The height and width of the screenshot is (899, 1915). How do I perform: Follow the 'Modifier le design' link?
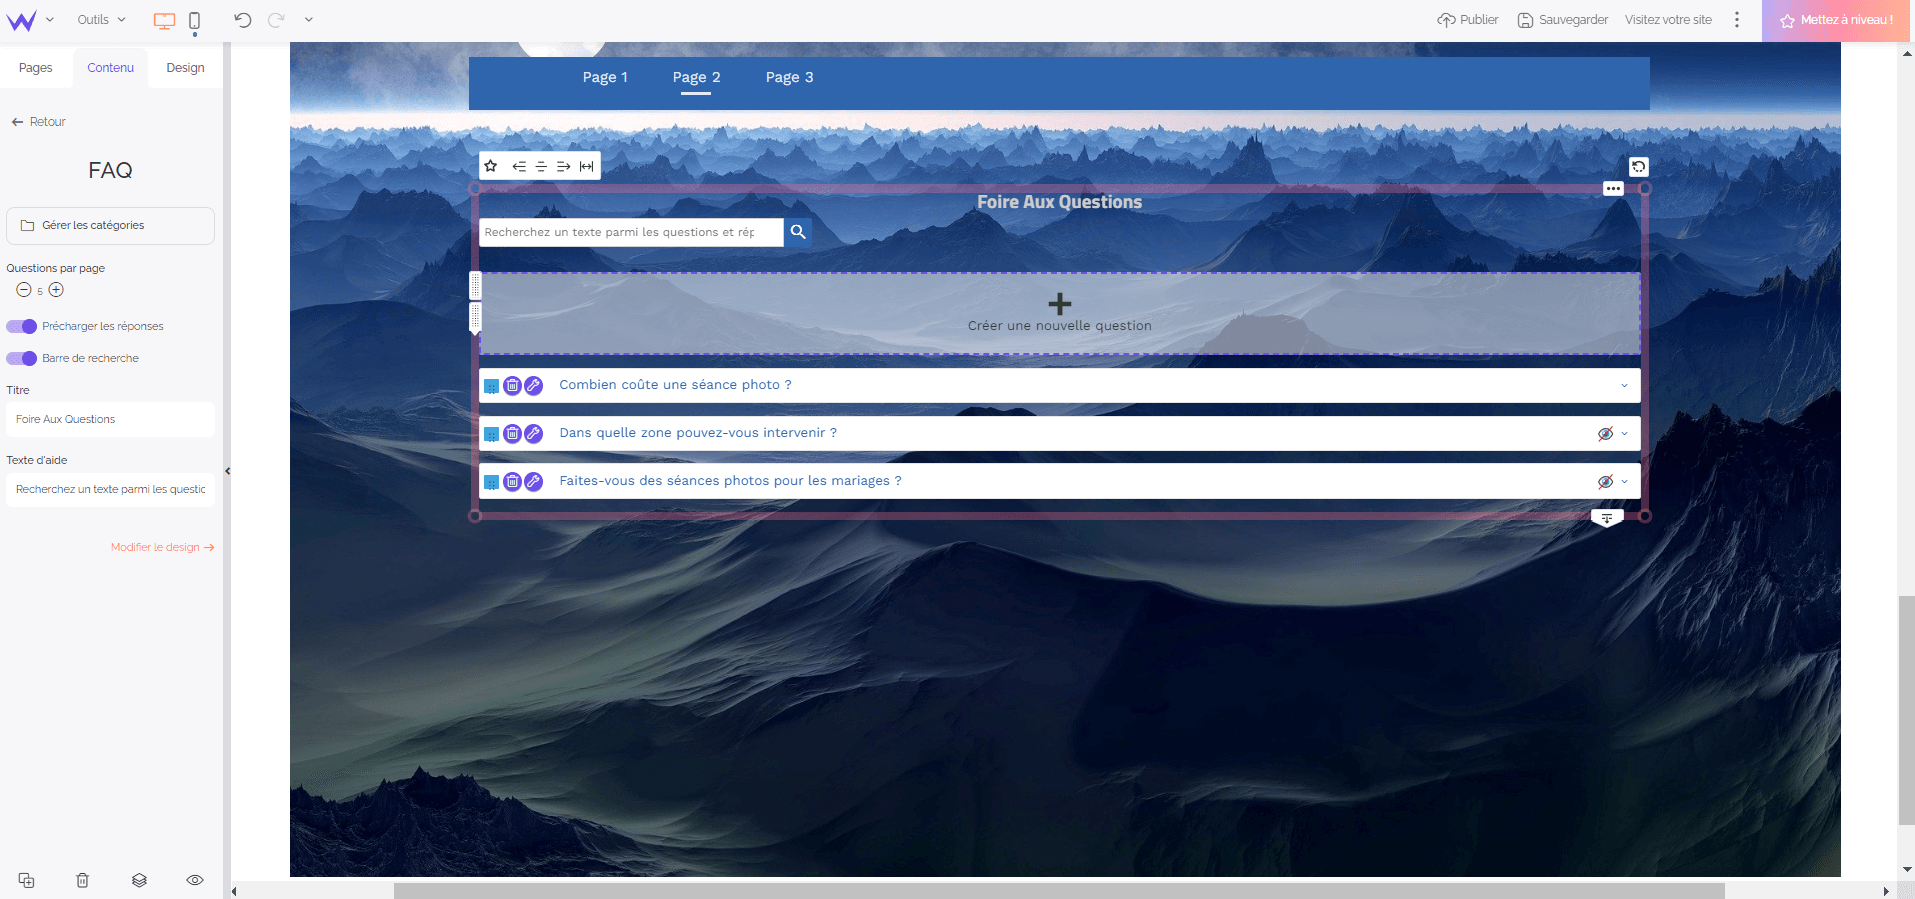point(162,548)
